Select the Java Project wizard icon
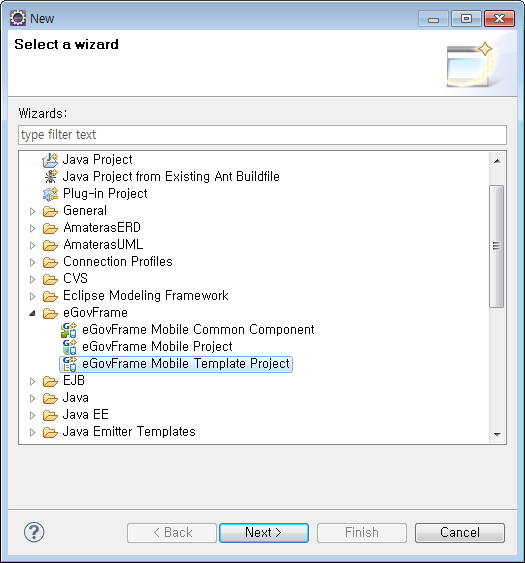Viewport: 525px width, 563px height. coord(50,159)
